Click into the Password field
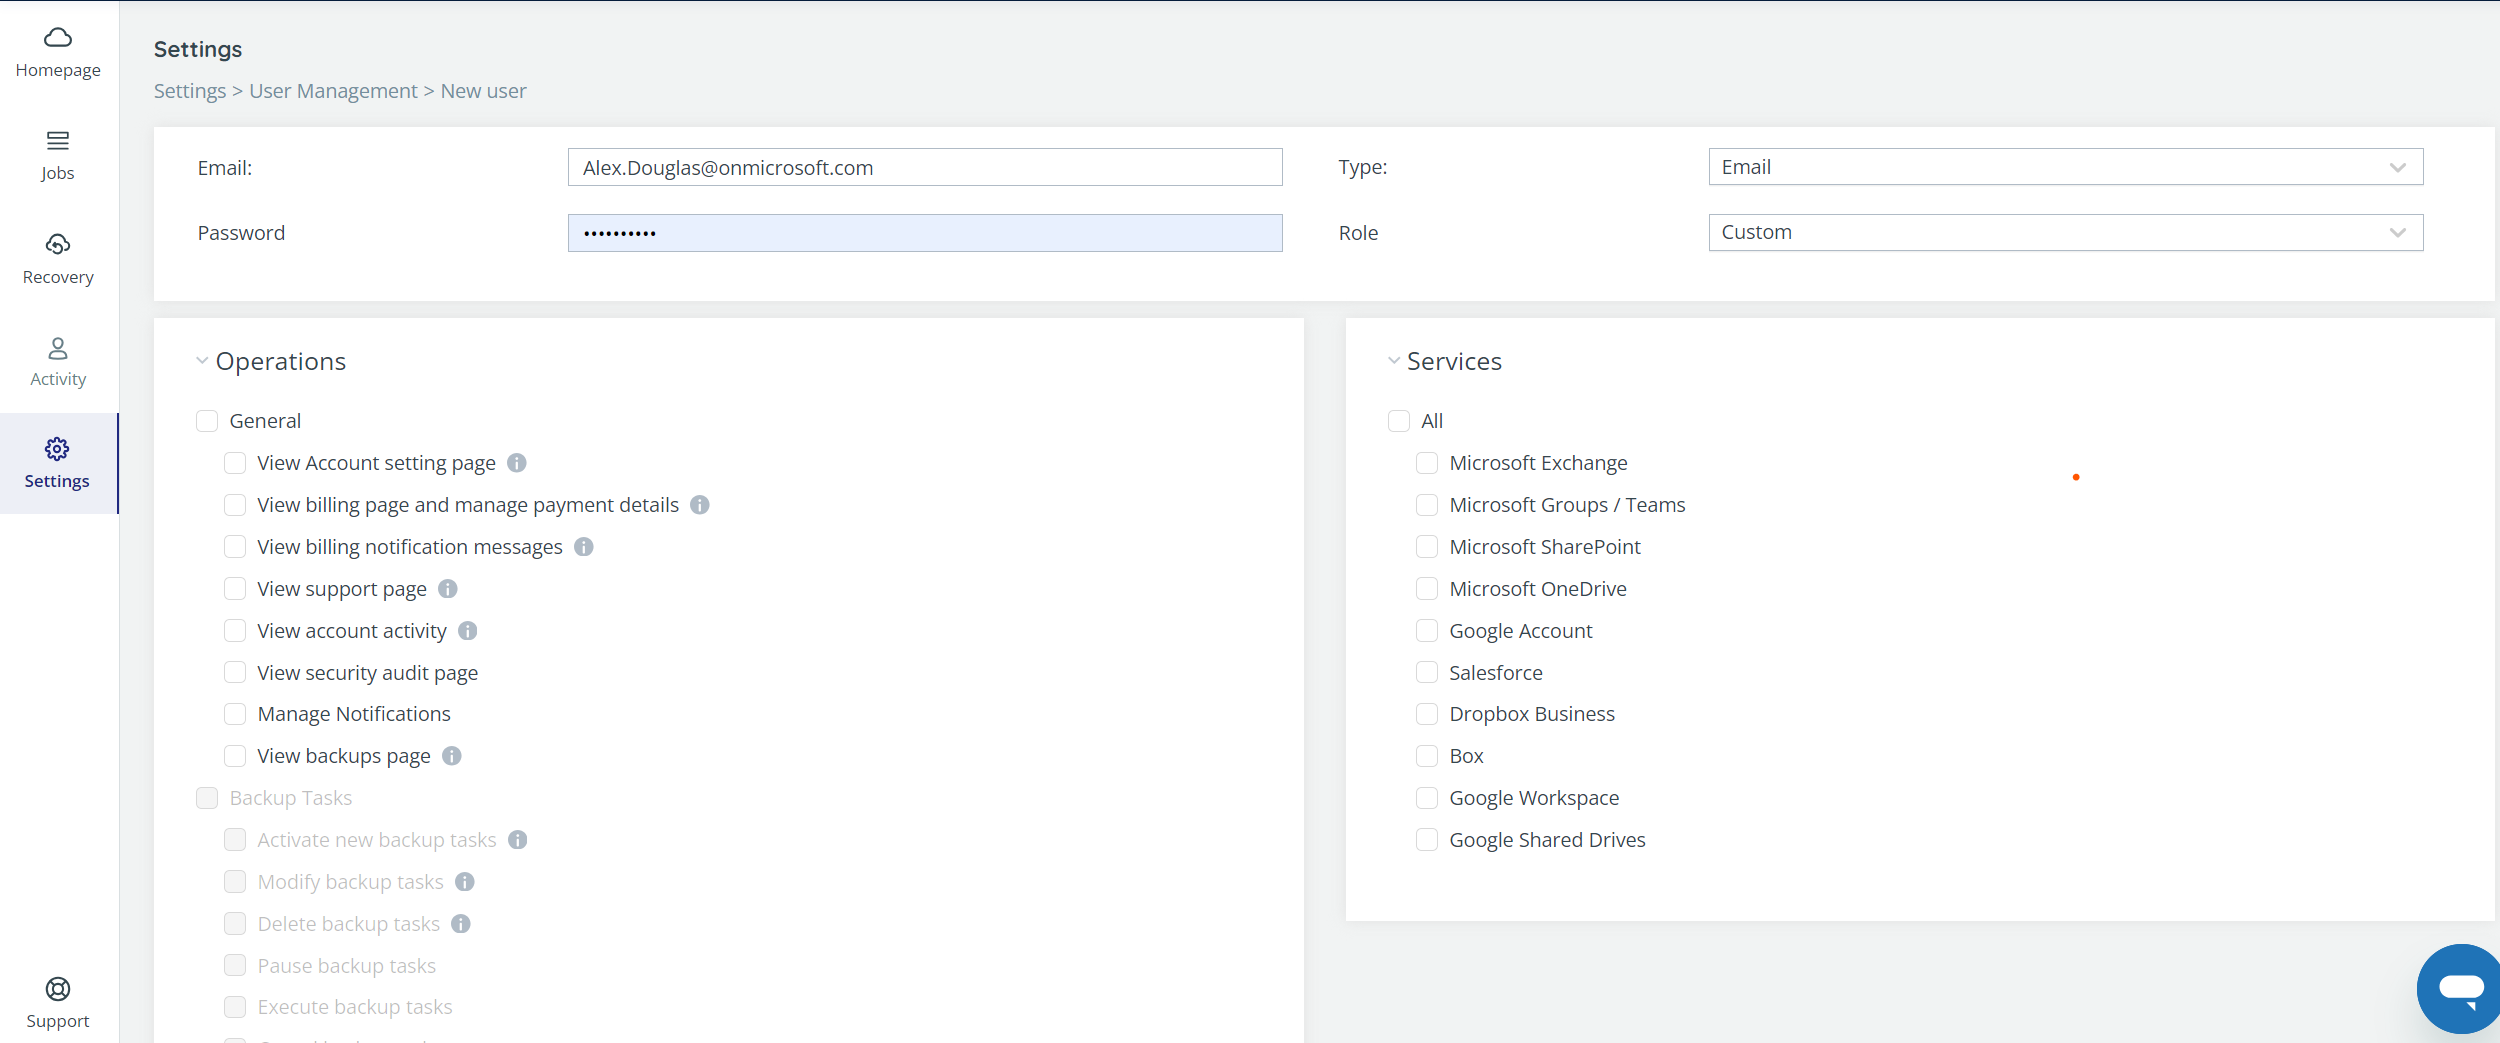The image size is (2500, 1043). pos(924,233)
